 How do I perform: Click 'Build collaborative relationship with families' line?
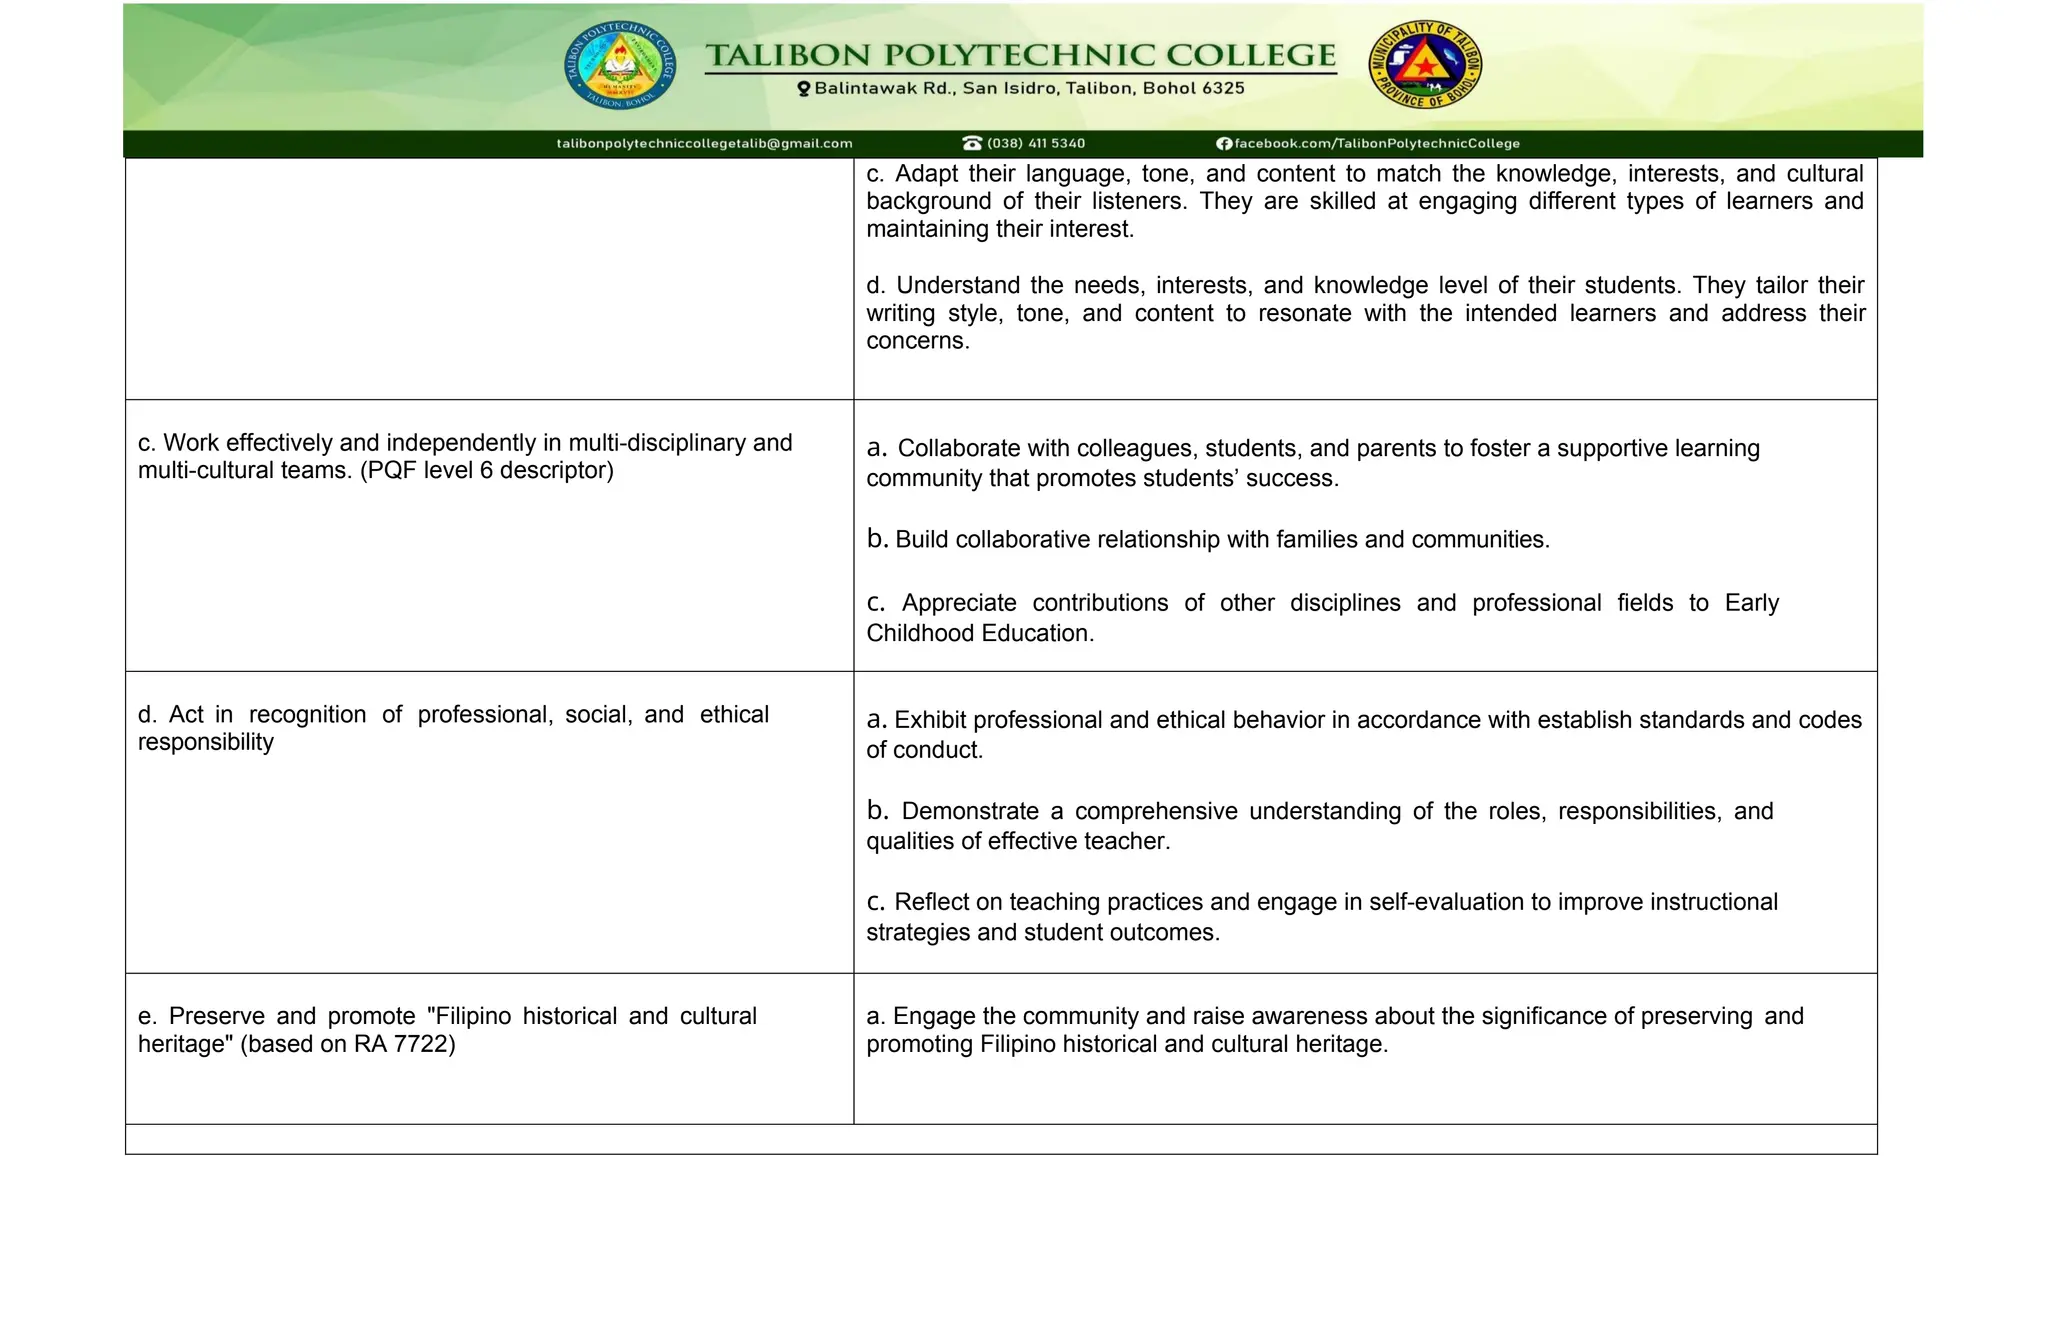pos(1208,540)
